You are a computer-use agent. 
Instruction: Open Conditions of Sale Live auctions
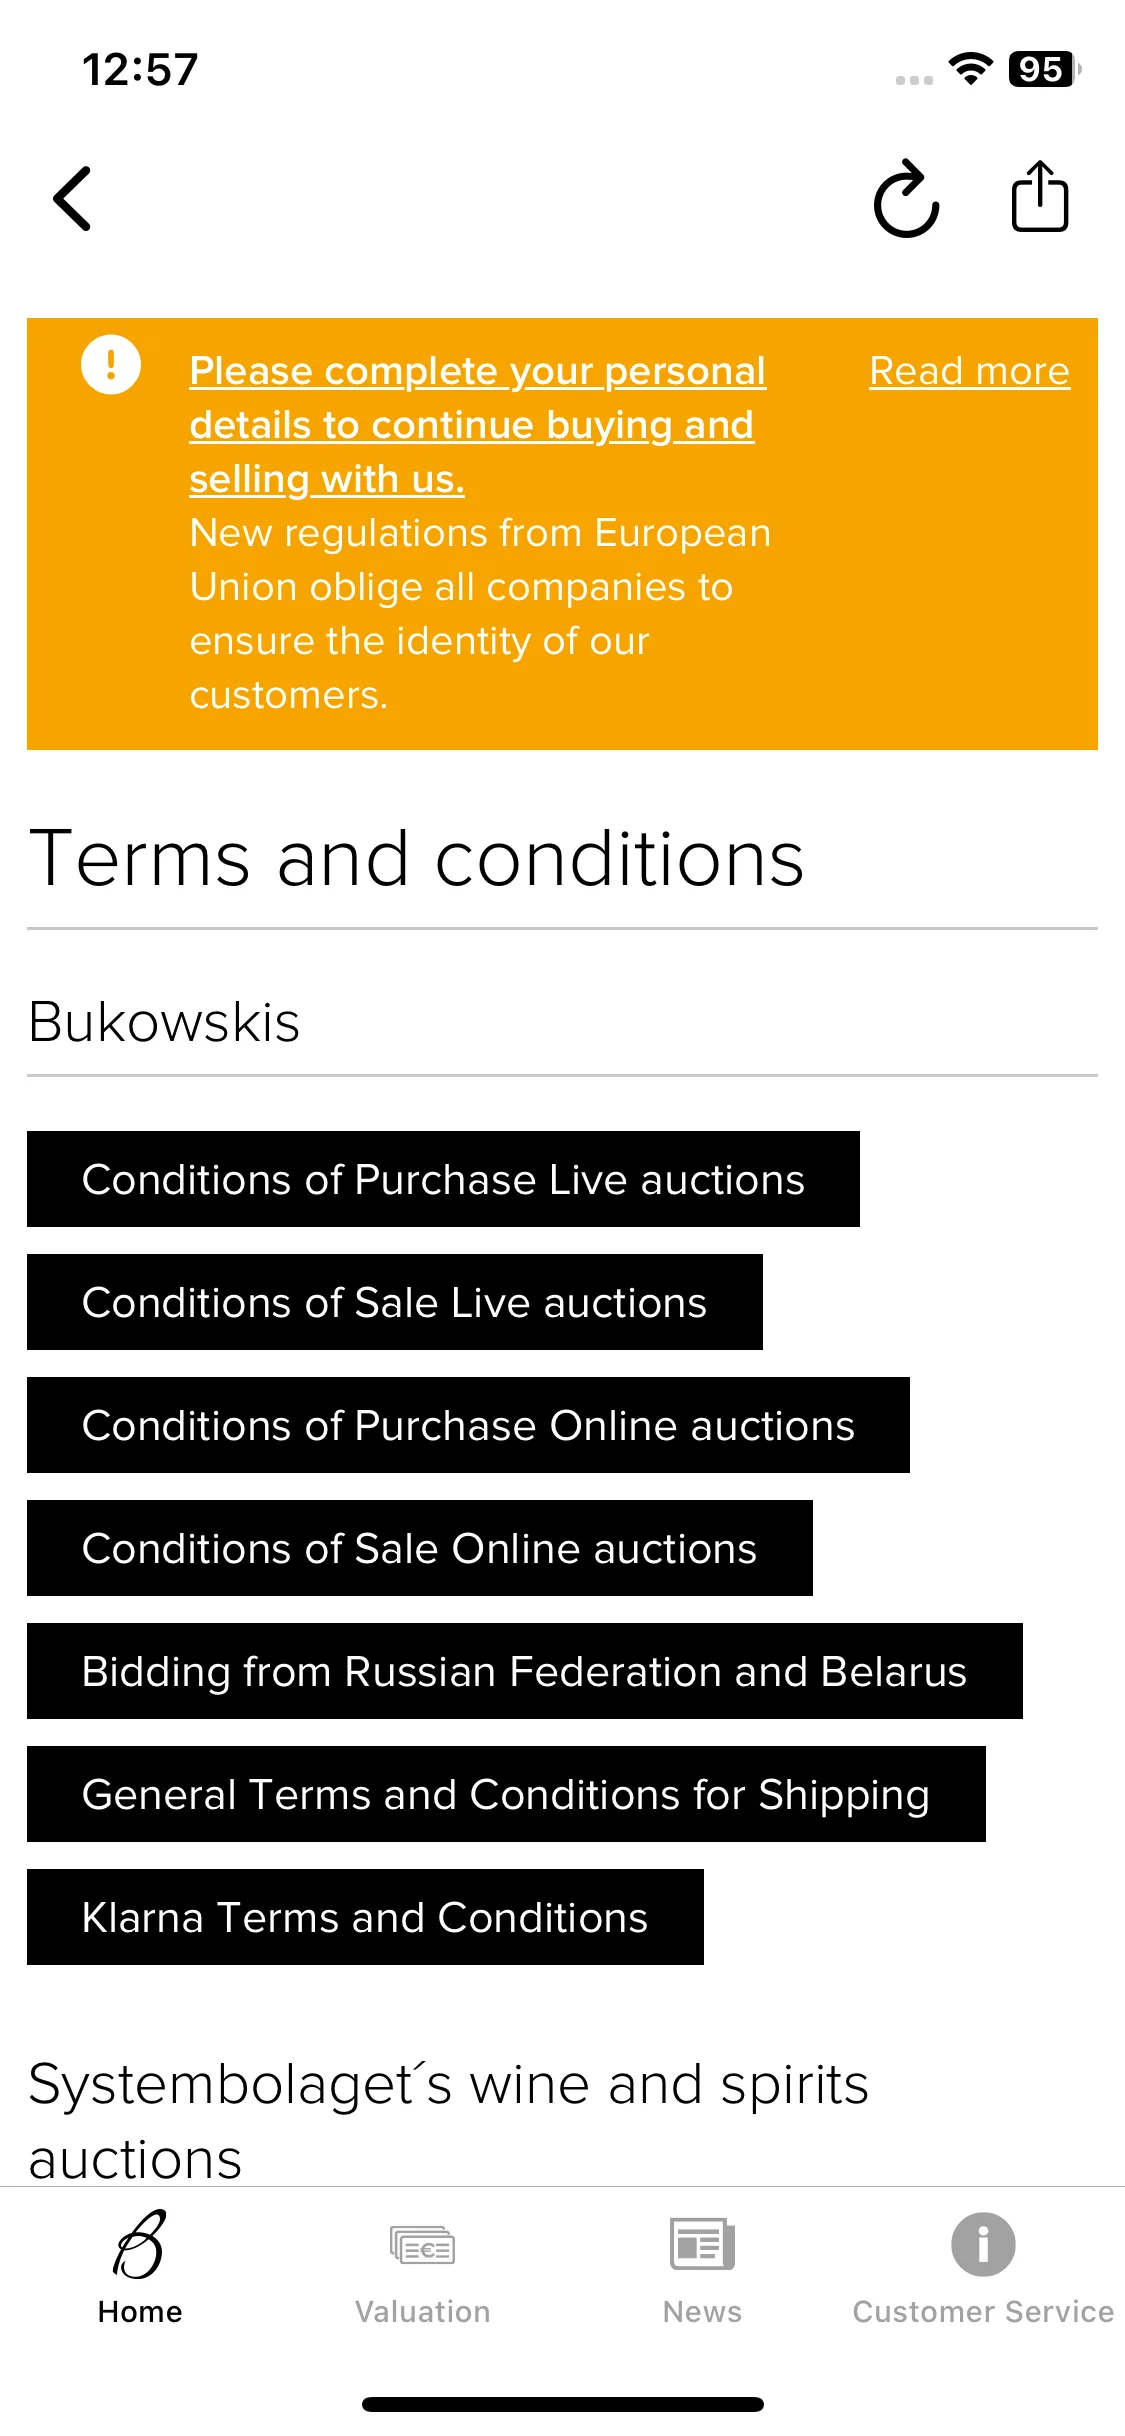pos(395,1302)
